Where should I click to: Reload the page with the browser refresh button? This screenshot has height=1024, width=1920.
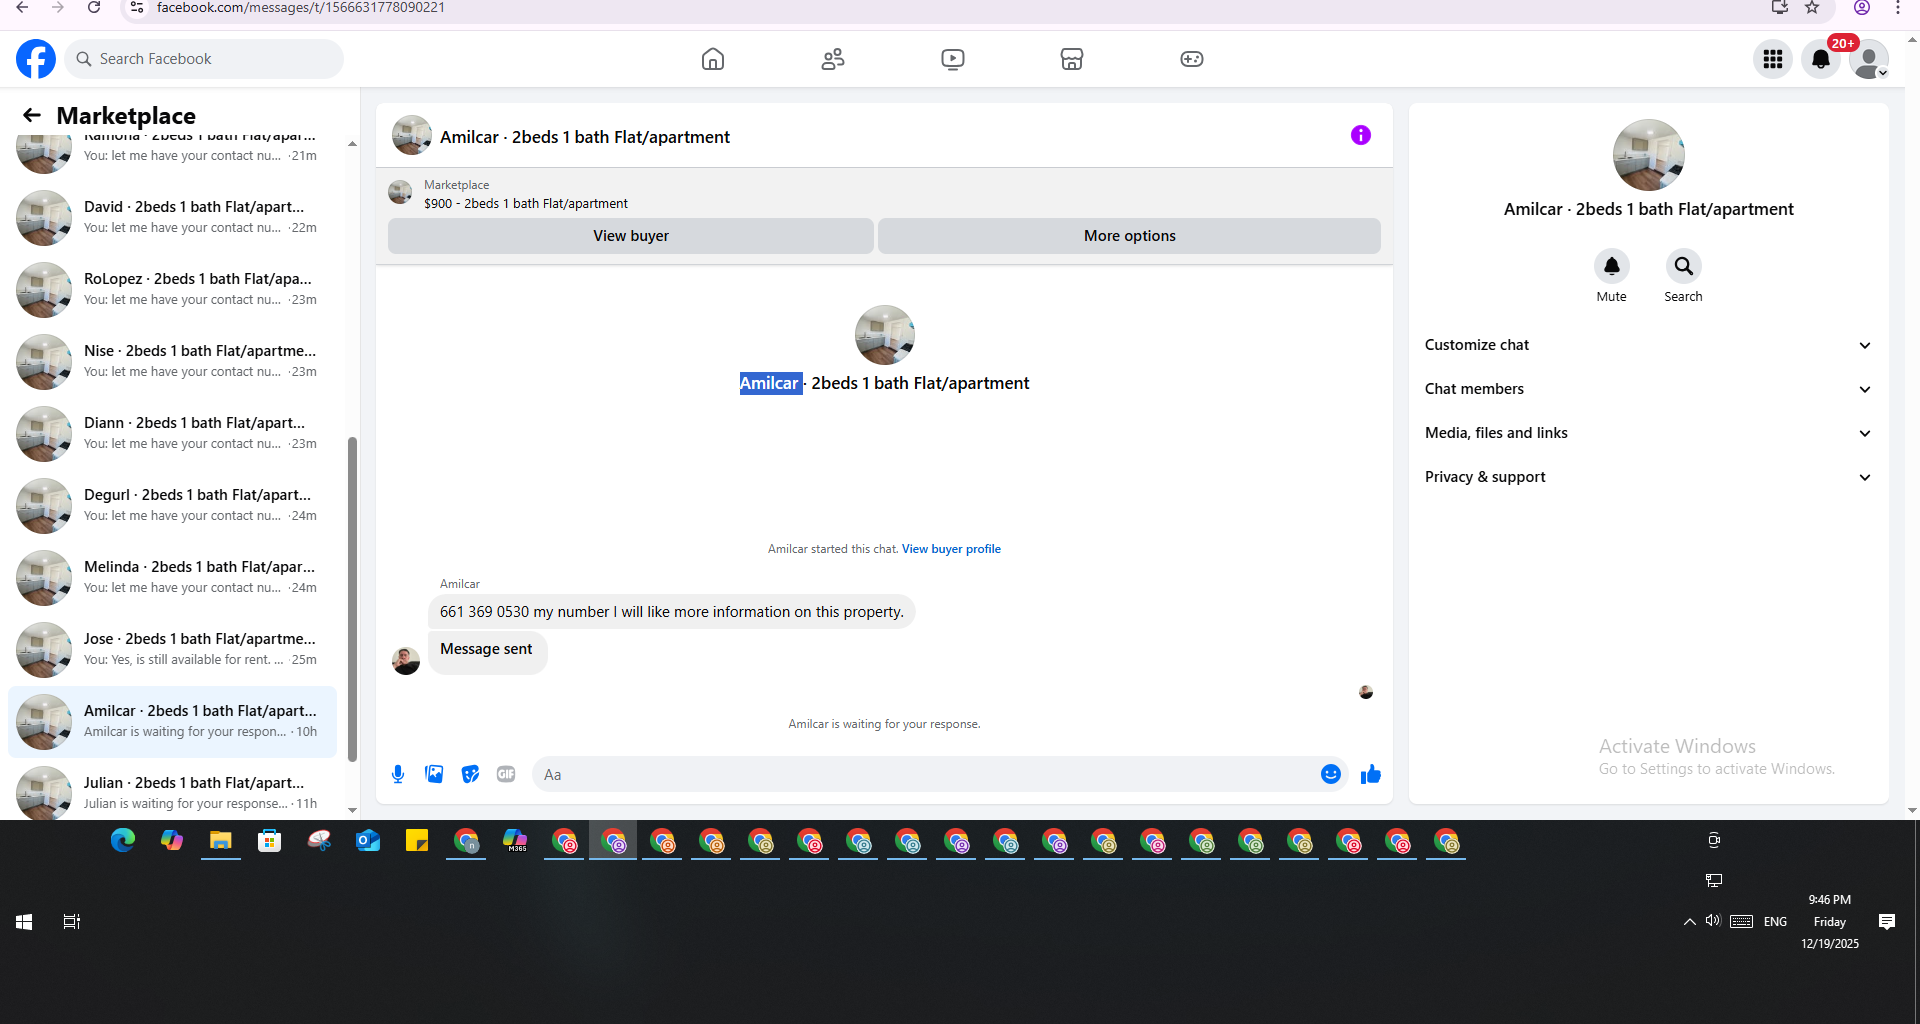[x=94, y=8]
